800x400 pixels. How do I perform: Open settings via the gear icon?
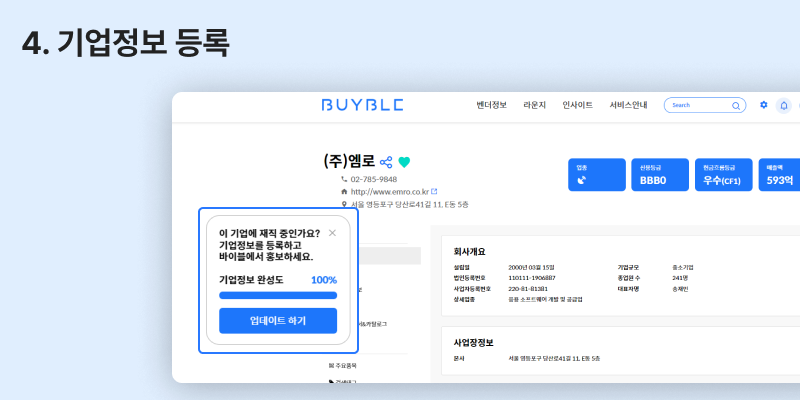click(764, 105)
